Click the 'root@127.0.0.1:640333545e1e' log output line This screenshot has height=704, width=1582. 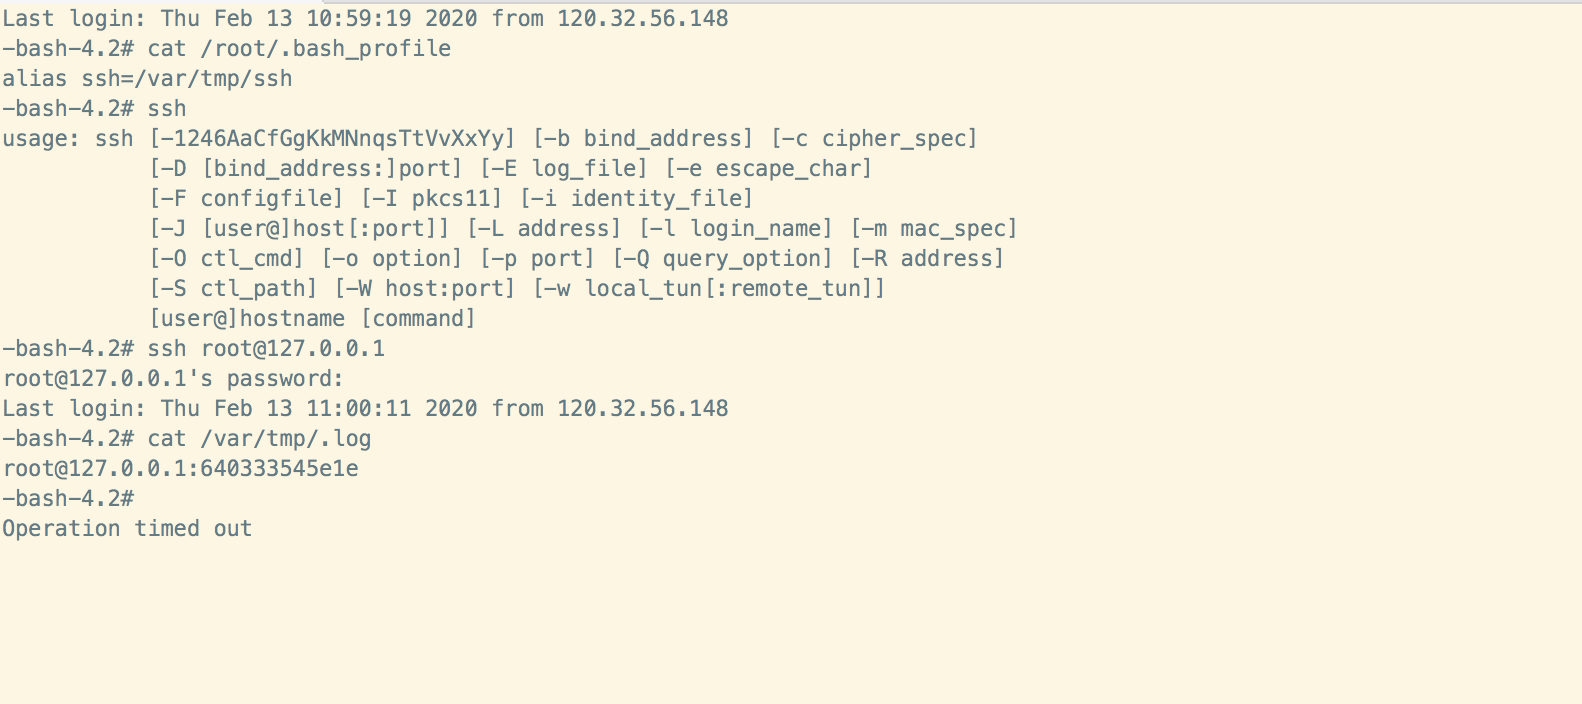click(x=180, y=469)
